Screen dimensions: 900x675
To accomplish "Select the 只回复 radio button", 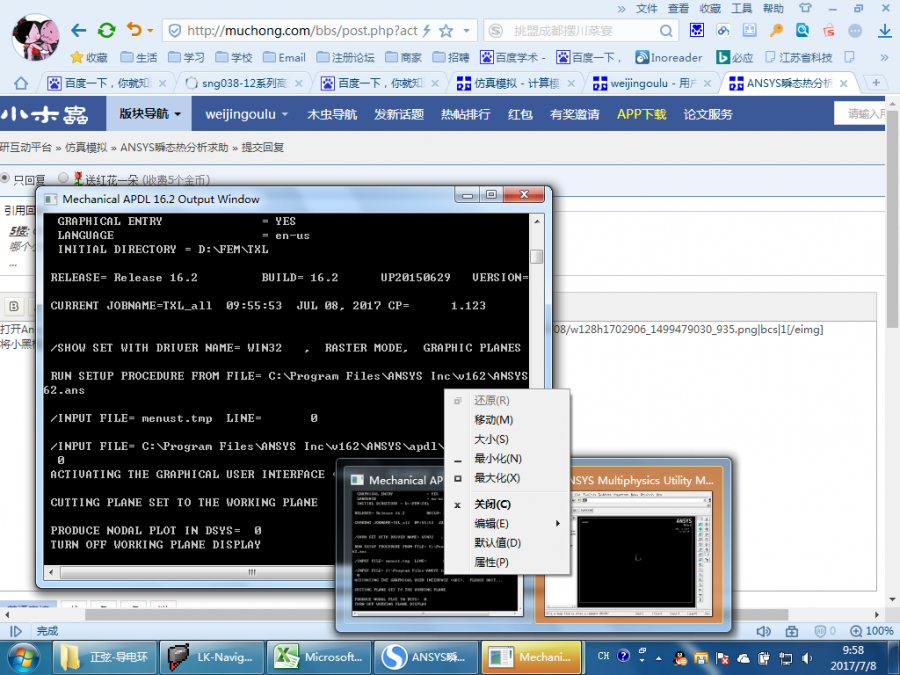I will pyautogui.click(x=5, y=178).
